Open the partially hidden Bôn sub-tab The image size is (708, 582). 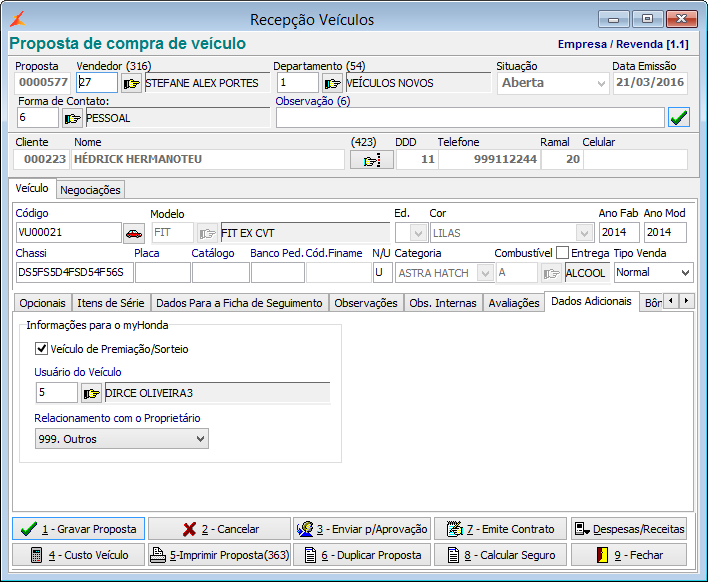pos(652,303)
